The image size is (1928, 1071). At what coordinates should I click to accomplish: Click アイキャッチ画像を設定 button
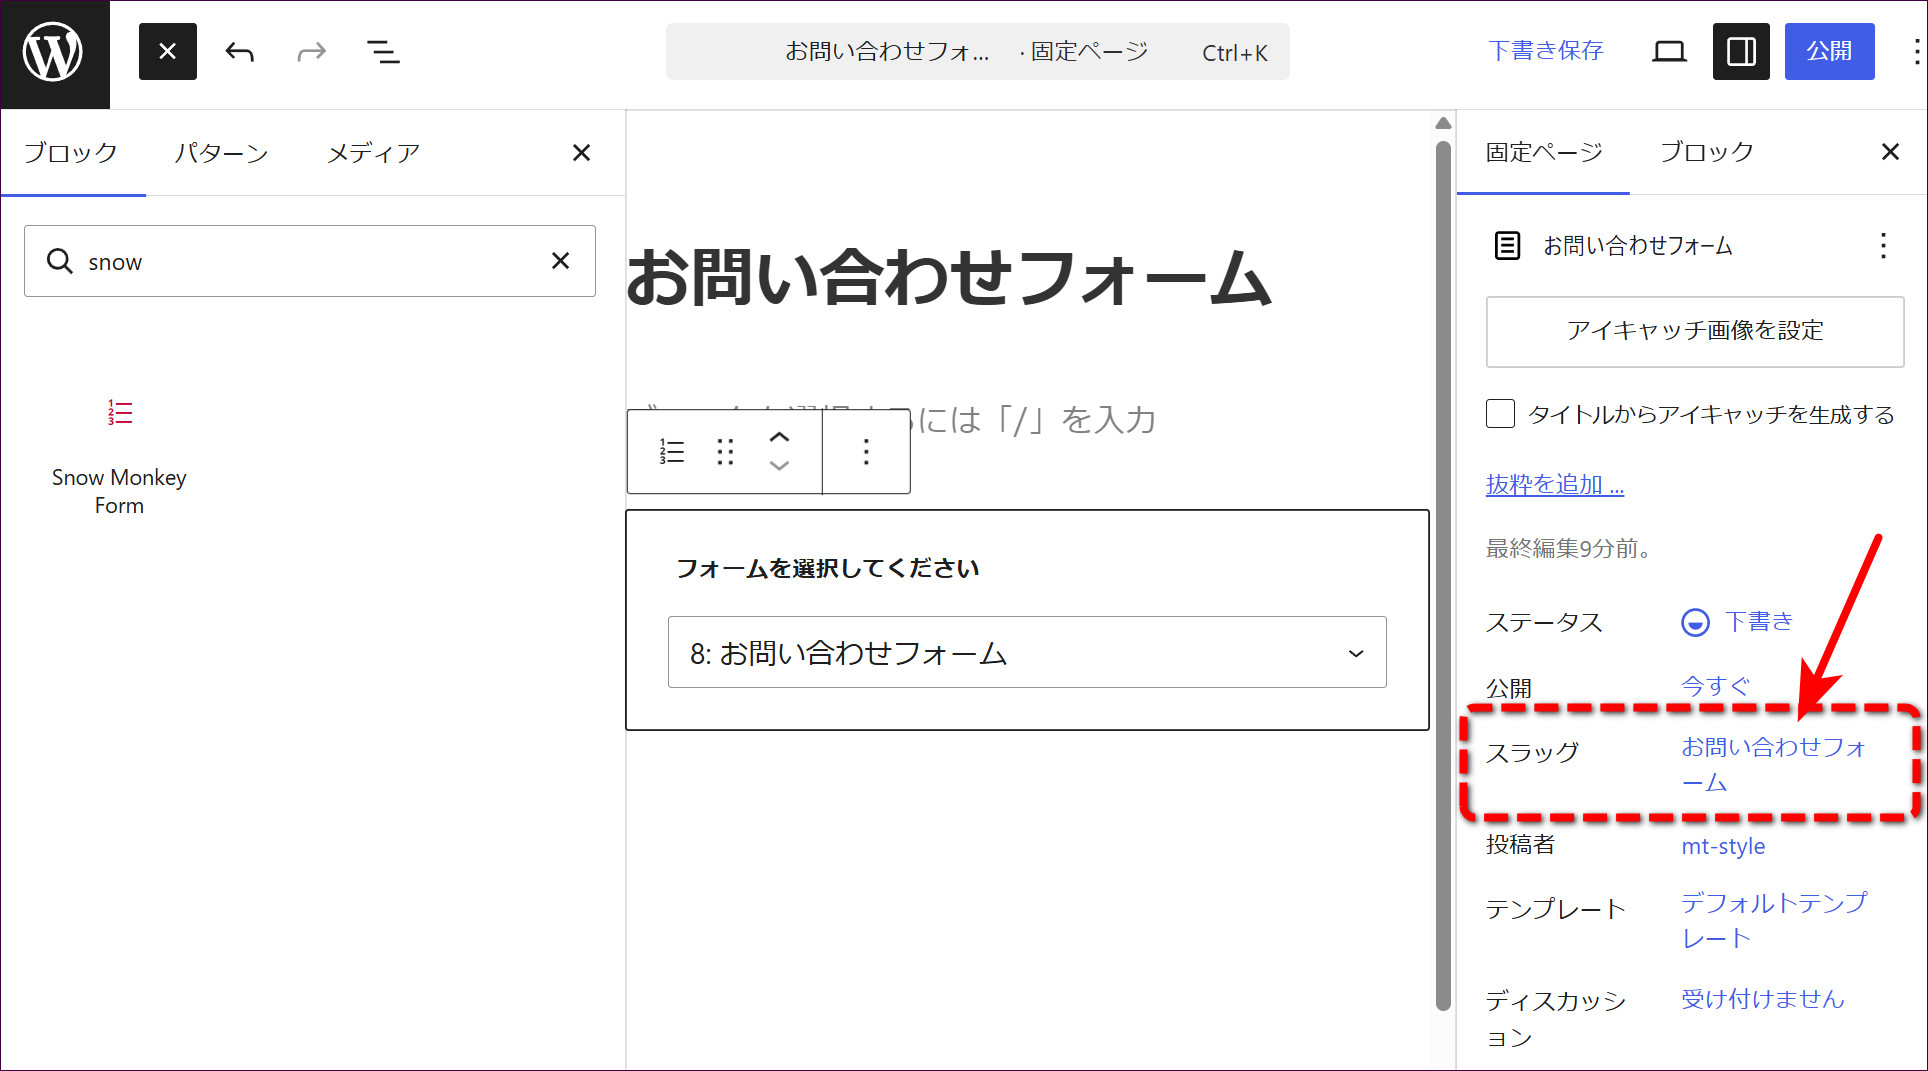1695,331
